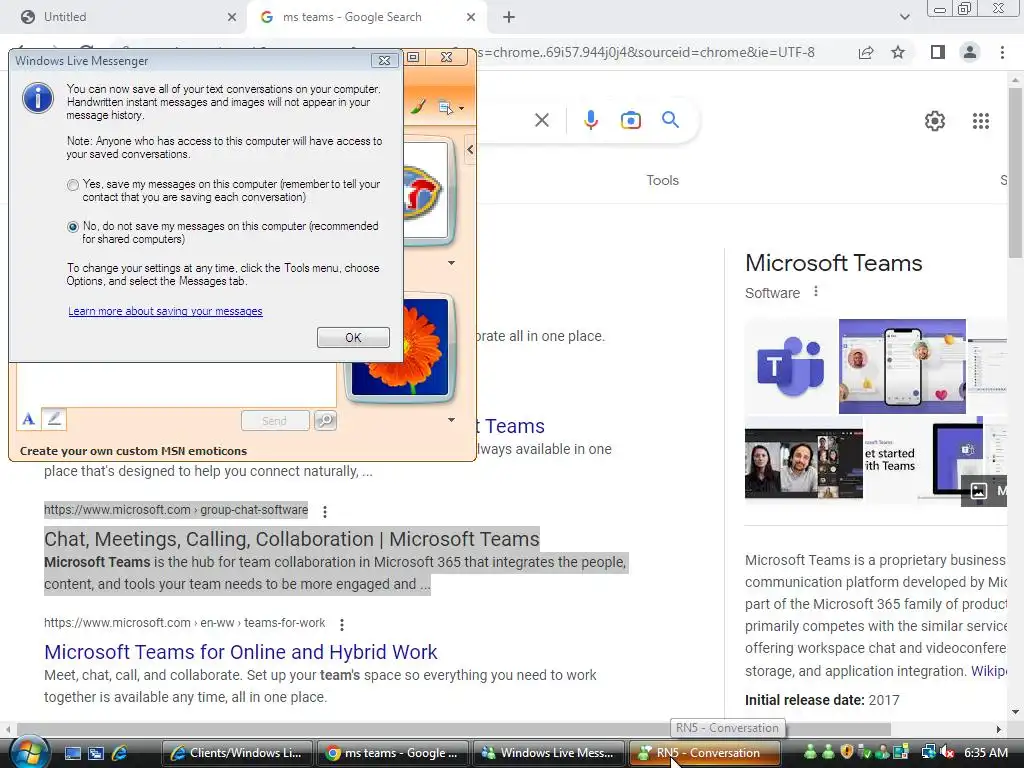Screen dimensions: 1024x768
Task: Click the video meeting participants image
Action: (x=804, y=463)
